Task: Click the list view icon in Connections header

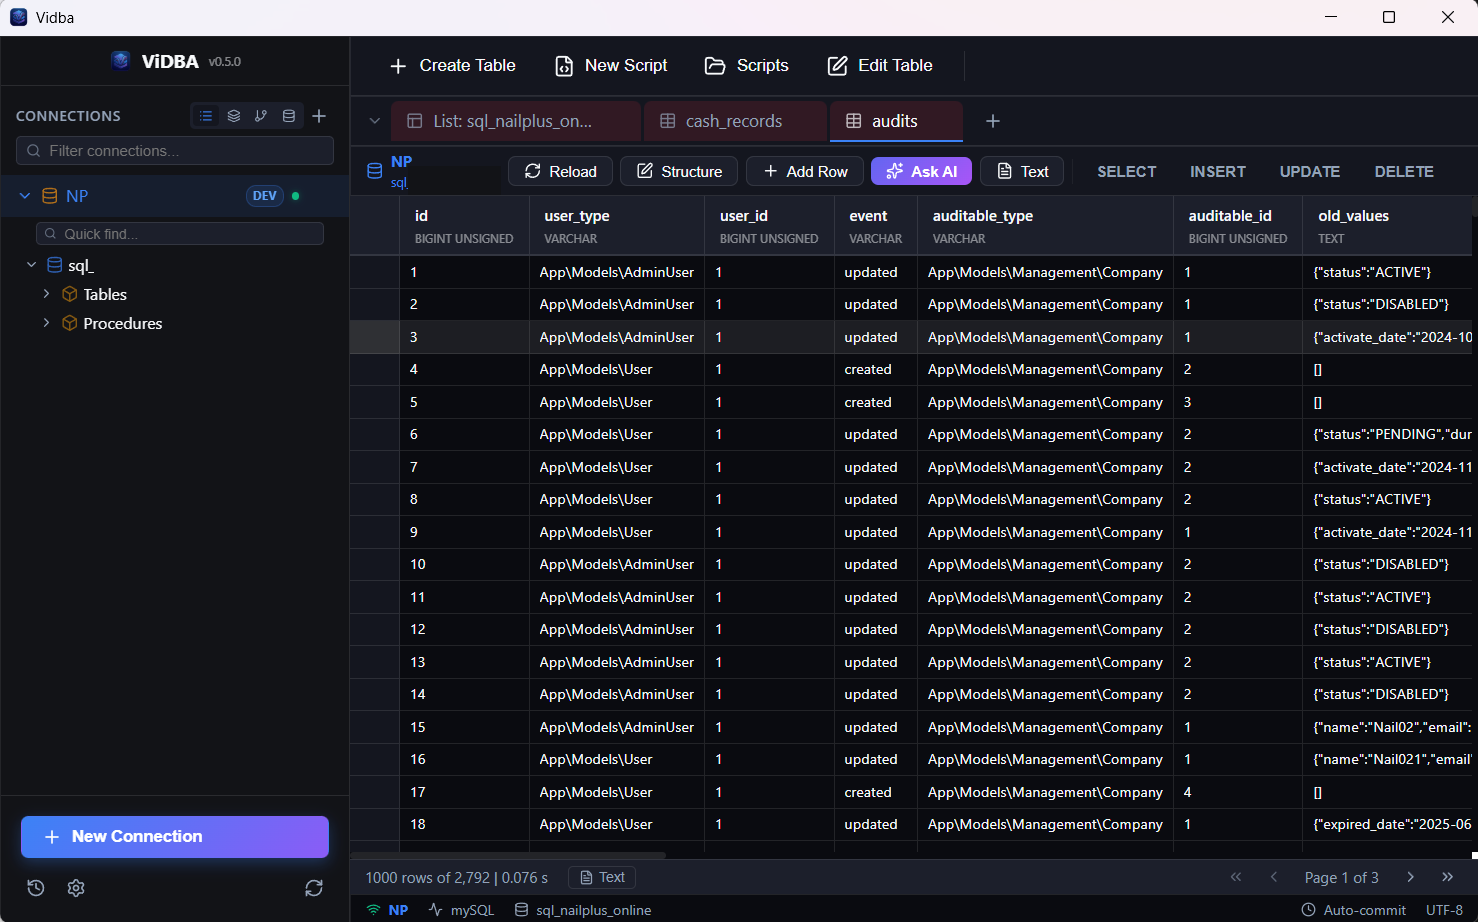Action: (x=206, y=116)
